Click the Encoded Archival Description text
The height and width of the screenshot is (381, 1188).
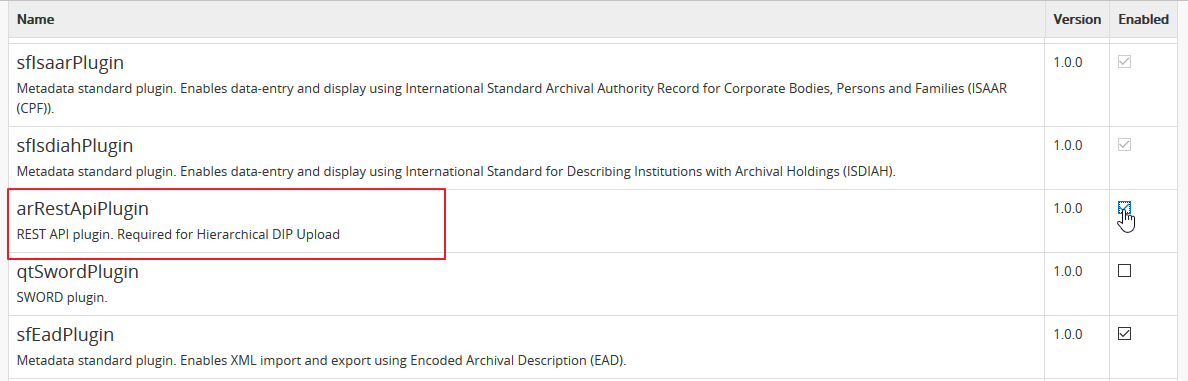click(x=321, y=360)
